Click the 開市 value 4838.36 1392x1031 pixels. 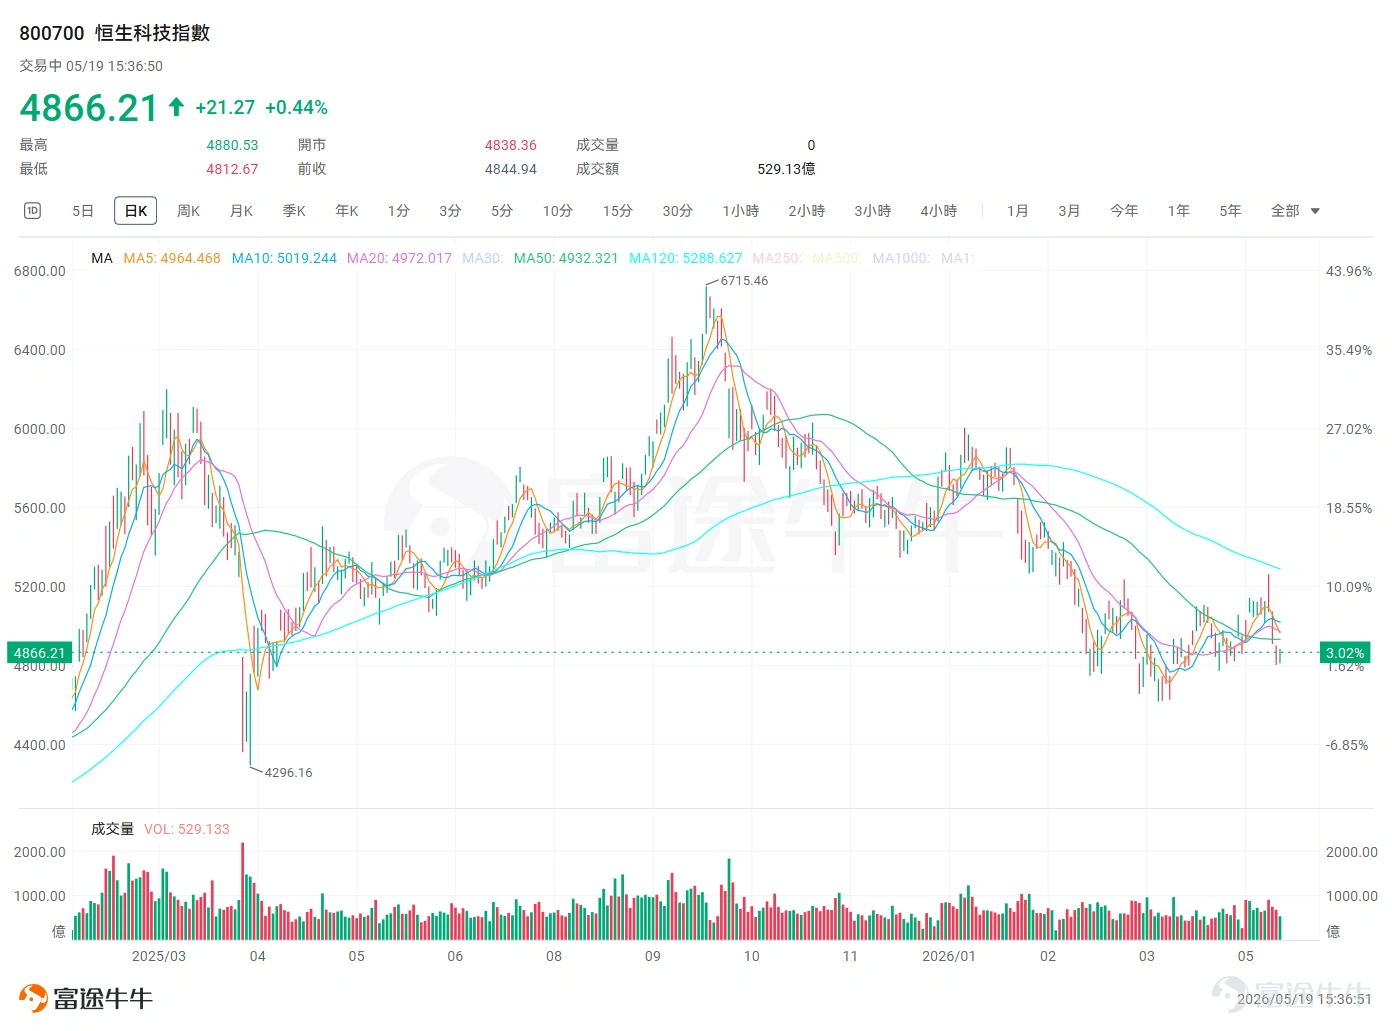tap(511, 145)
